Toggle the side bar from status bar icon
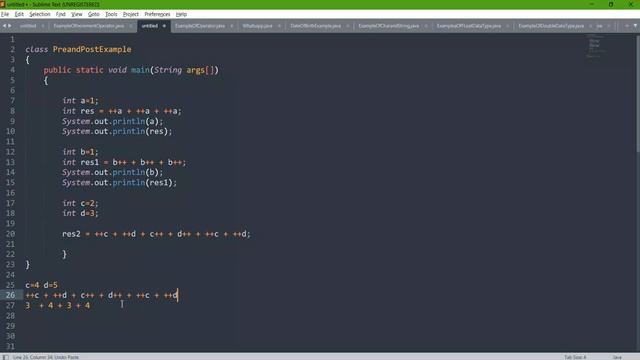Viewport: 640px width, 360px height. (5, 357)
